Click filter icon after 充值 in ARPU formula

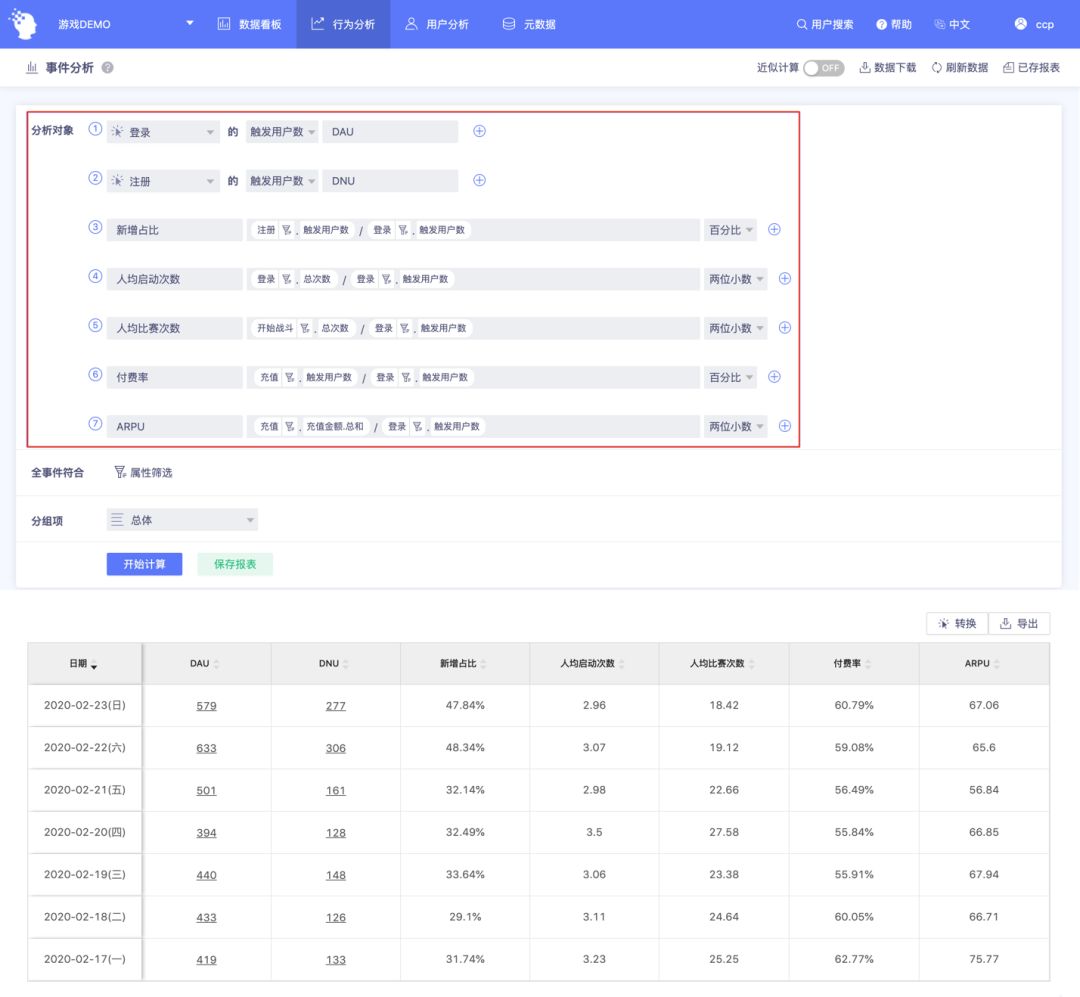click(x=289, y=426)
